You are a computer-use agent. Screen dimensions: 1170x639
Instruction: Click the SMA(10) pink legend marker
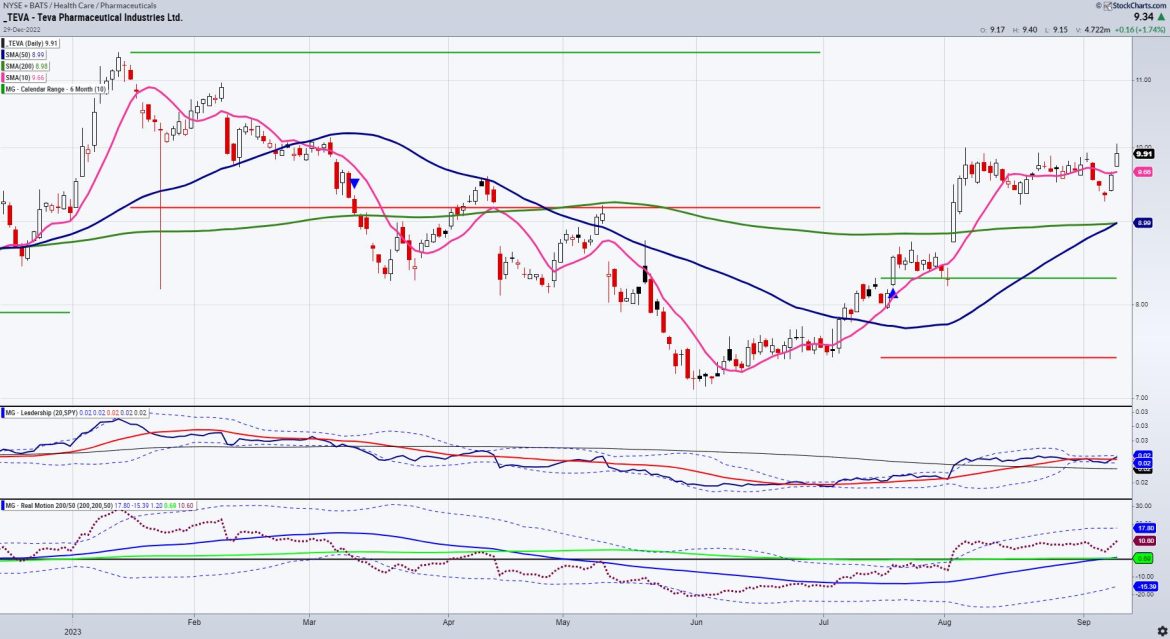[x=4, y=76]
